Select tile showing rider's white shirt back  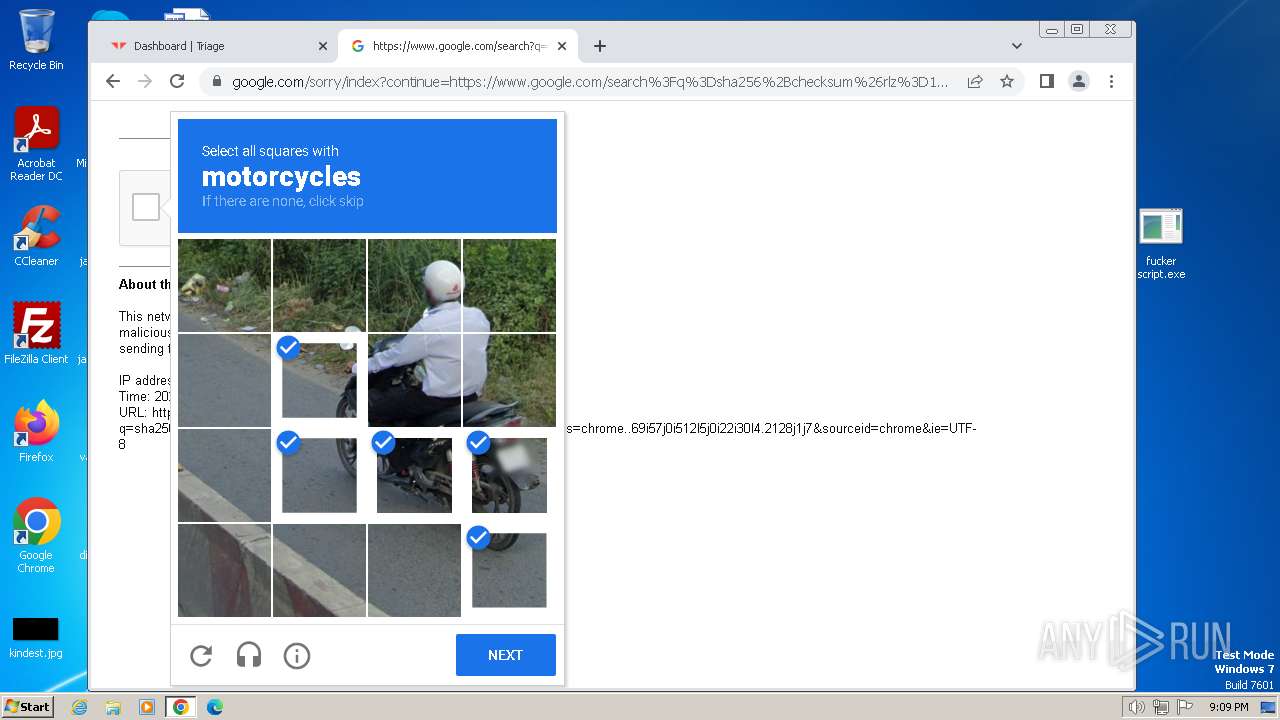point(414,380)
